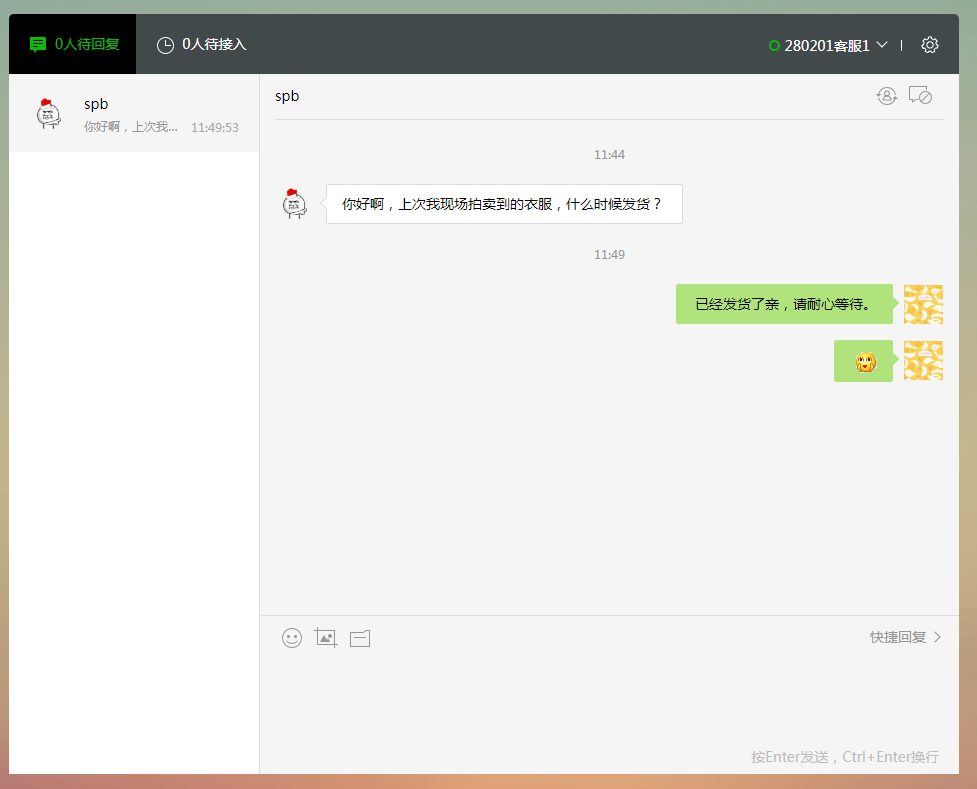Click the spb chat header name
The height and width of the screenshot is (789, 977).
pos(287,96)
